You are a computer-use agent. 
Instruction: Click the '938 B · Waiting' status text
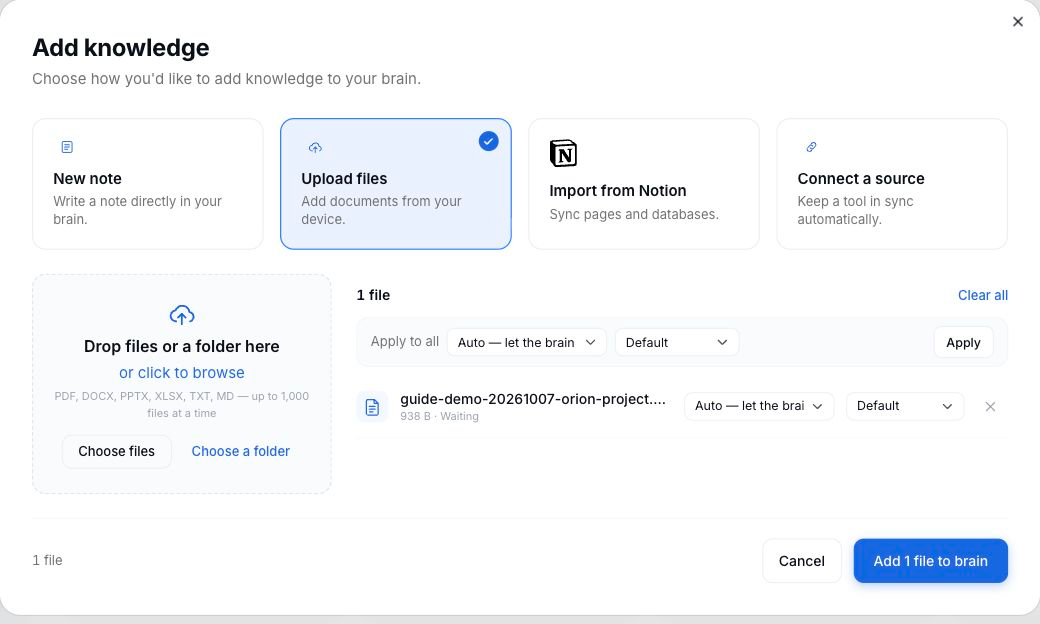coord(439,416)
